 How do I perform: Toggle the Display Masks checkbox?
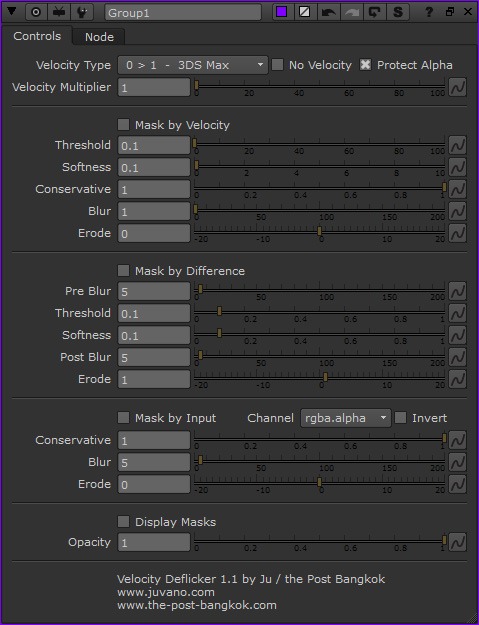pos(124,521)
